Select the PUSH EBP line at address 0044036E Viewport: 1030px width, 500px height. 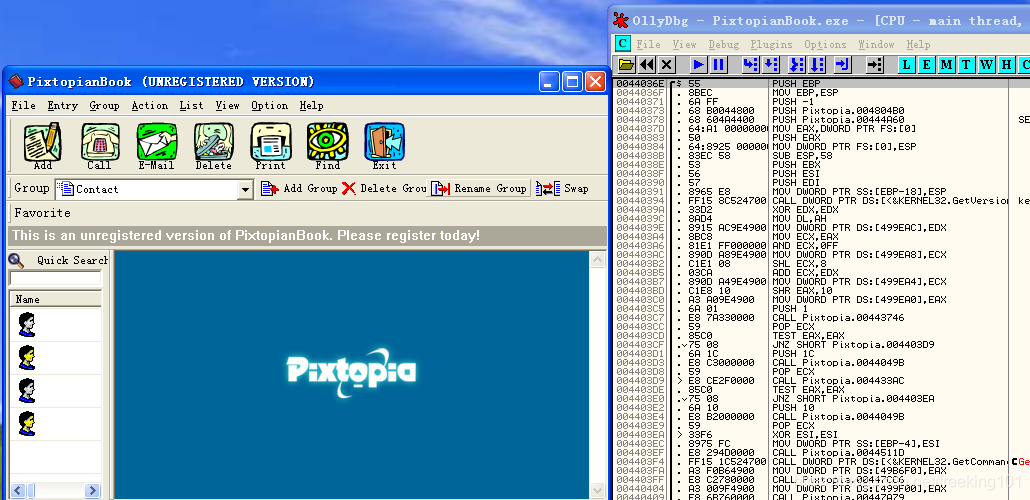[x=821, y=84]
